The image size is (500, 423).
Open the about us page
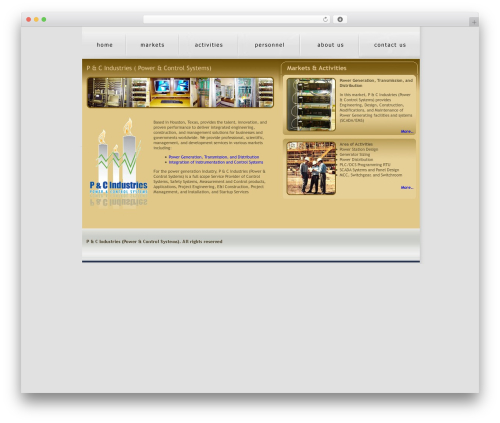[330, 45]
